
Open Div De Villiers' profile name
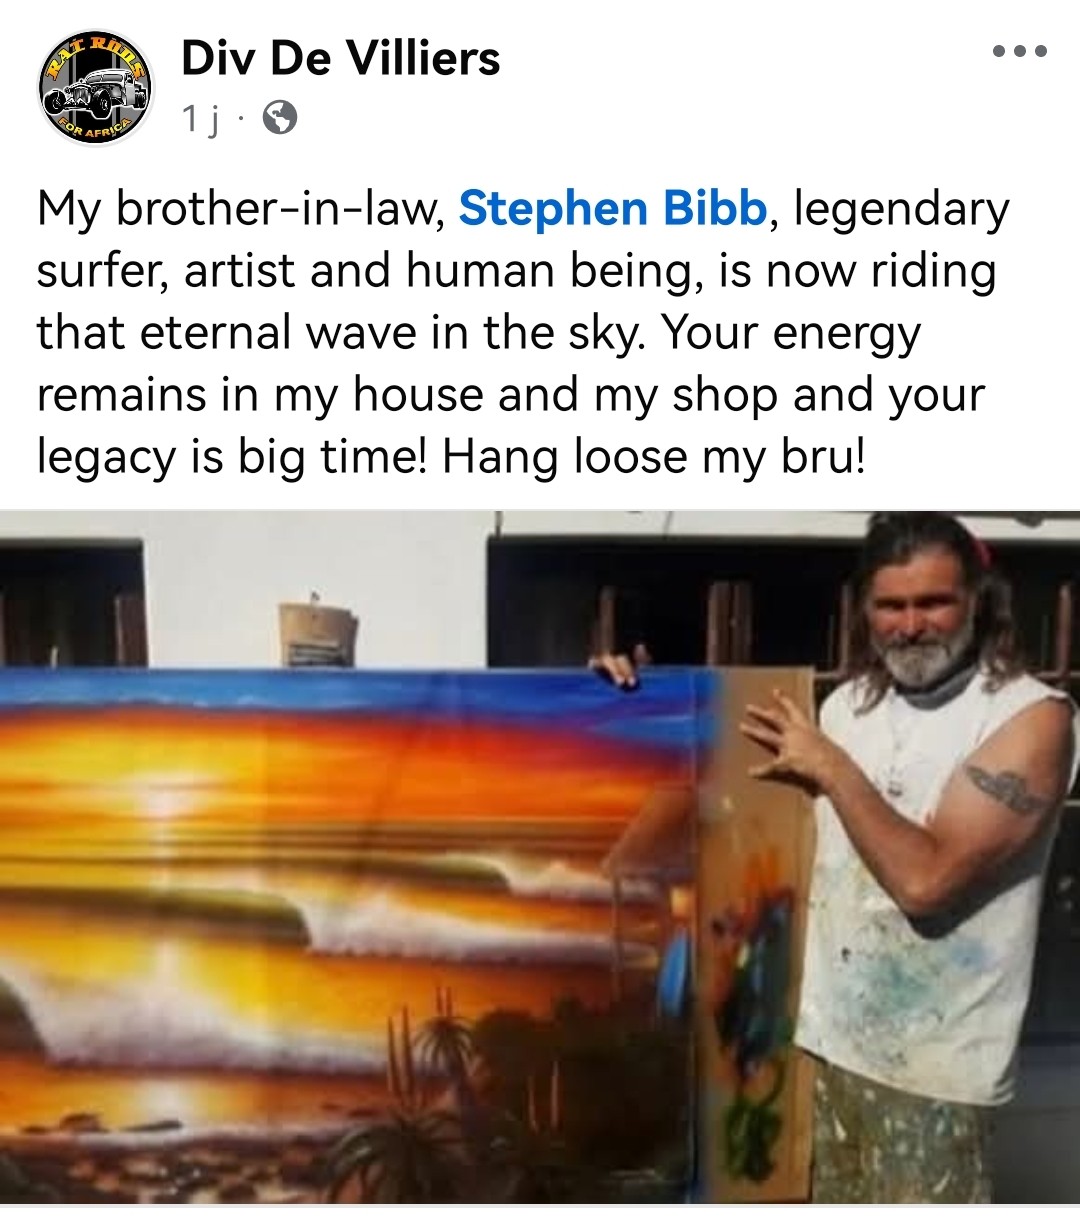point(340,58)
